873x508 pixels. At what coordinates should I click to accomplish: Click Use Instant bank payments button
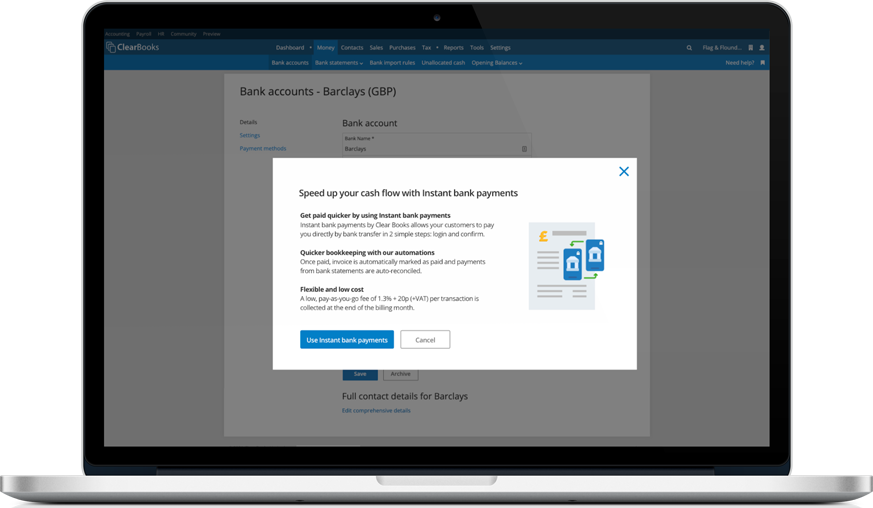347,340
